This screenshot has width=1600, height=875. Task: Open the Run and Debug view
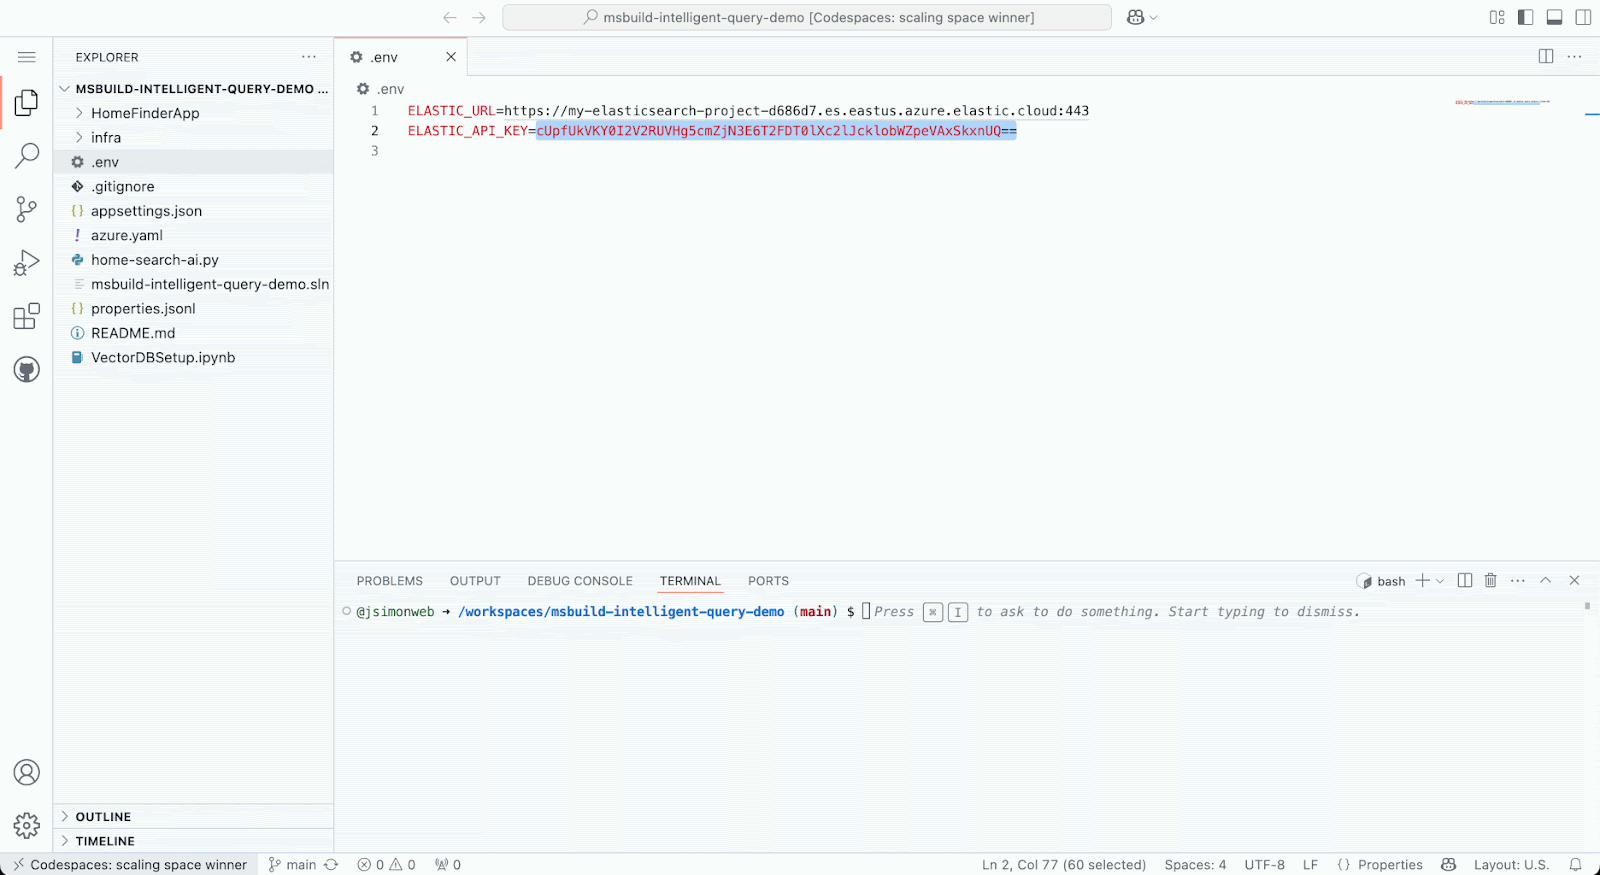point(27,263)
